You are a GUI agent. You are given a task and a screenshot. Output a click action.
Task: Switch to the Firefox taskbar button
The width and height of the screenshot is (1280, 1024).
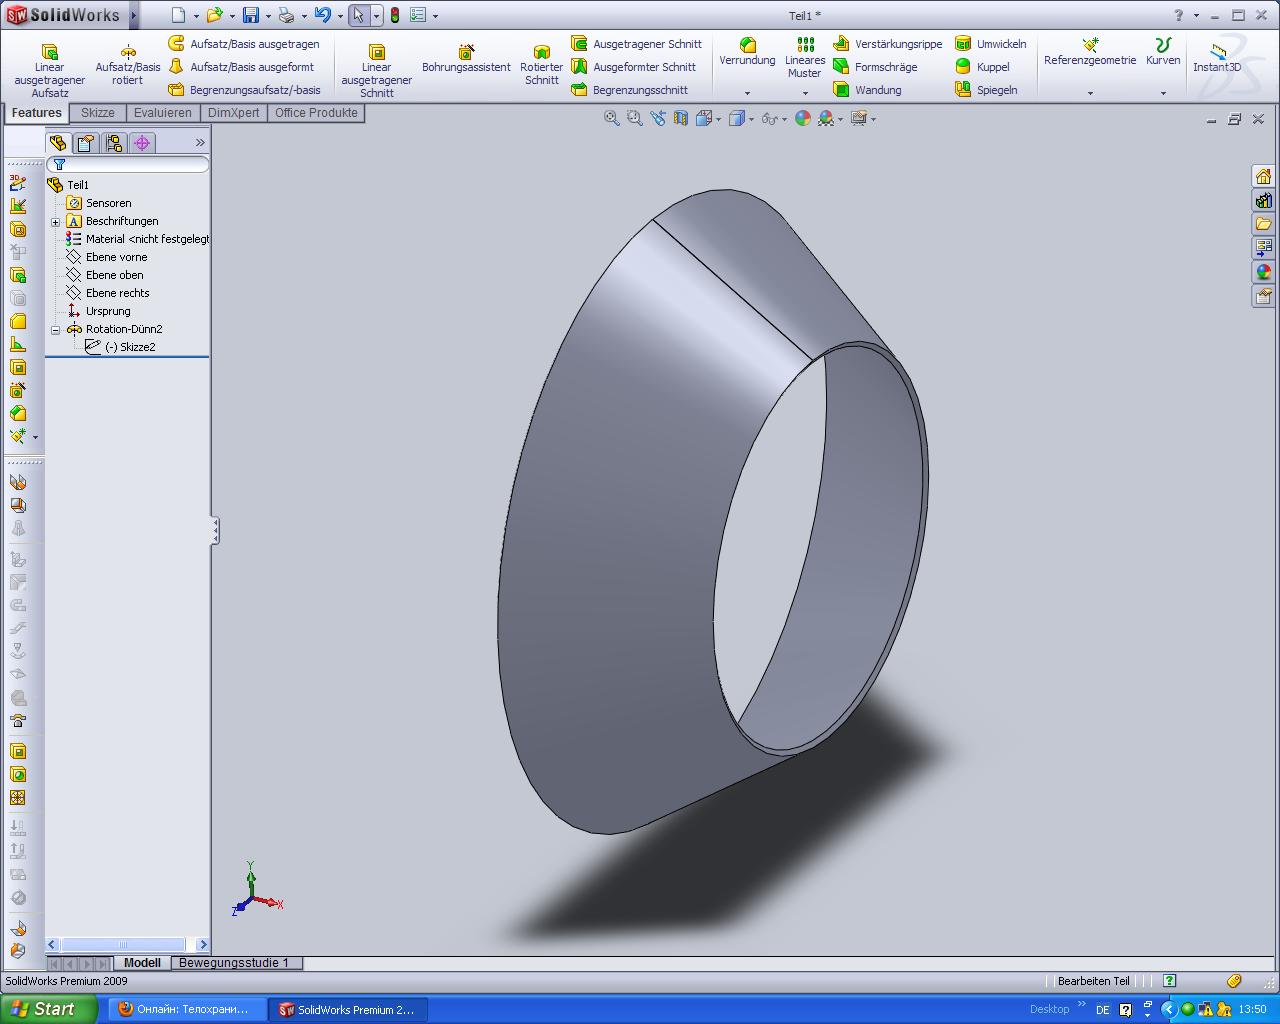(183, 1009)
